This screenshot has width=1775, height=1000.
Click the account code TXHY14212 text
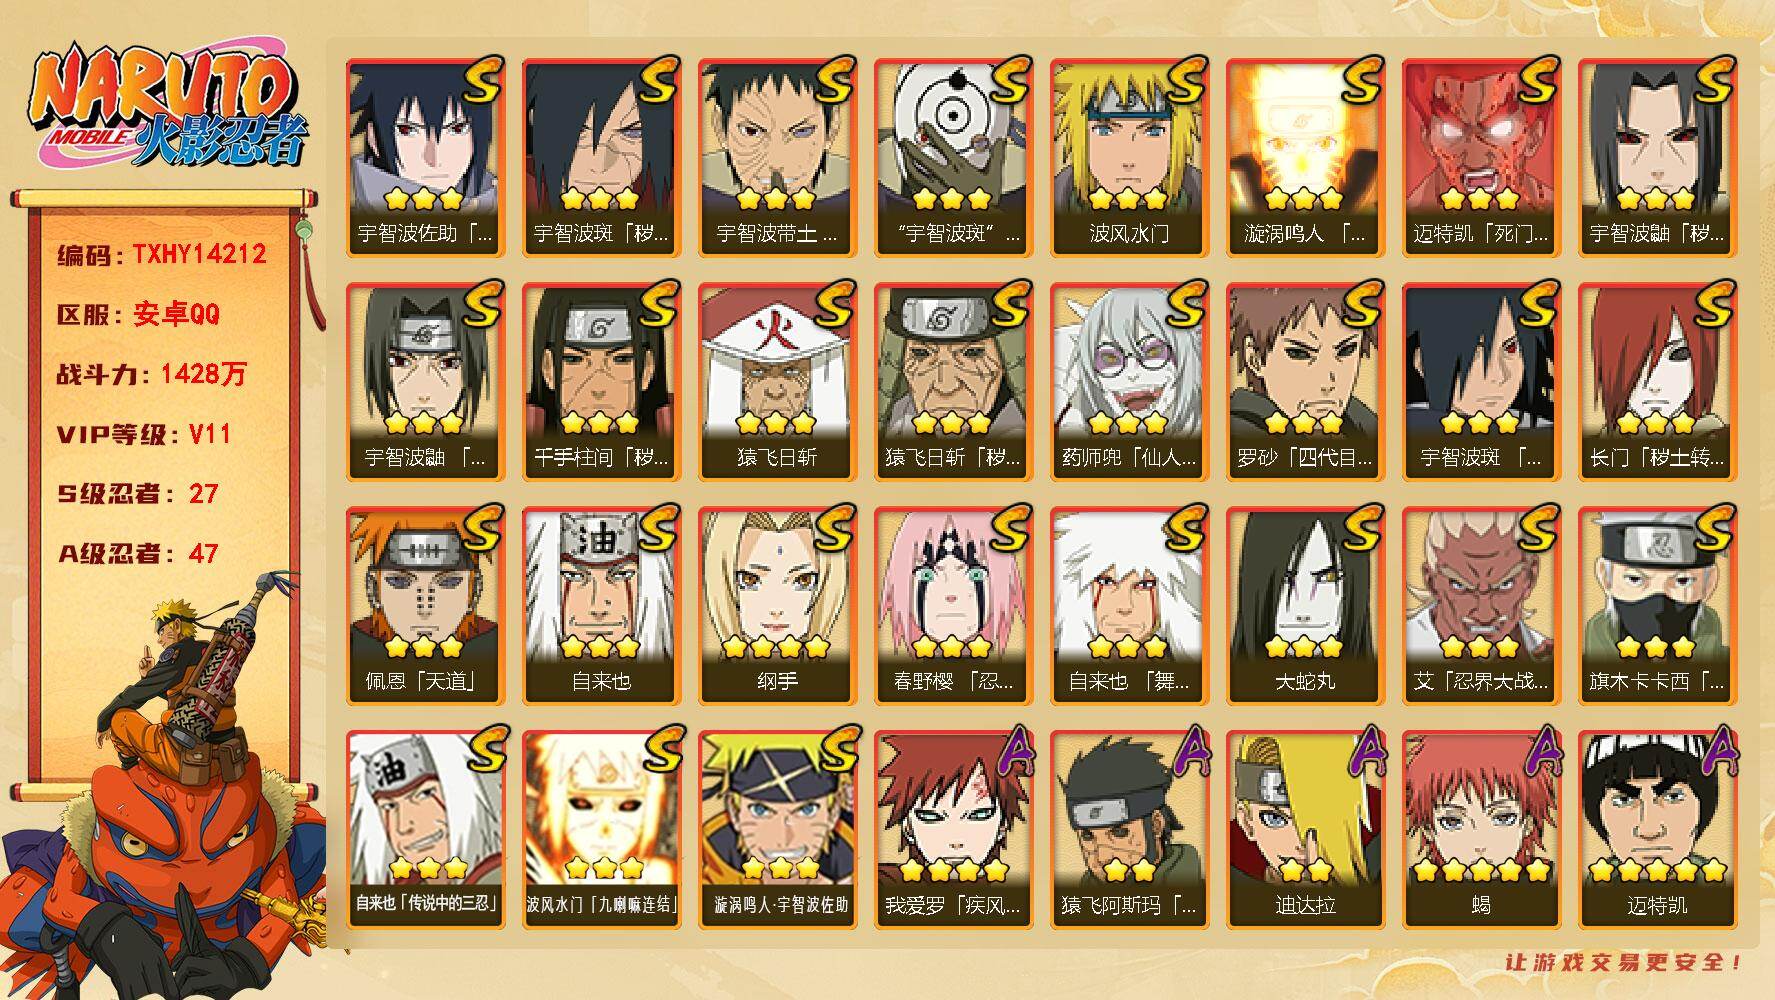pyautogui.click(x=199, y=254)
